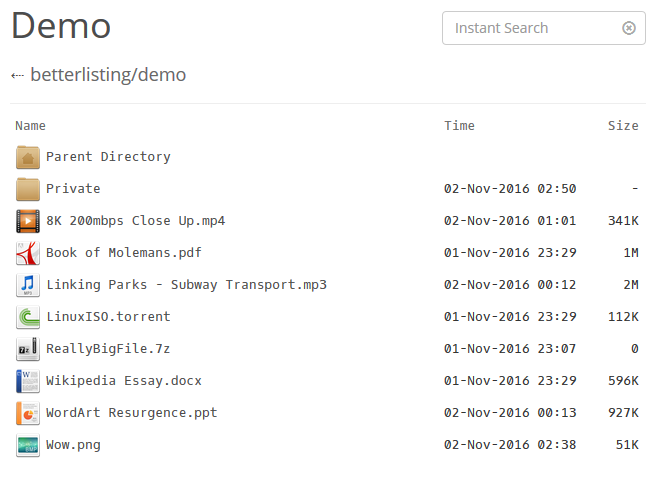The image size is (656, 480).
Task: Go back using the arrow before betterlisting/demo
Action: coord(17,75)
